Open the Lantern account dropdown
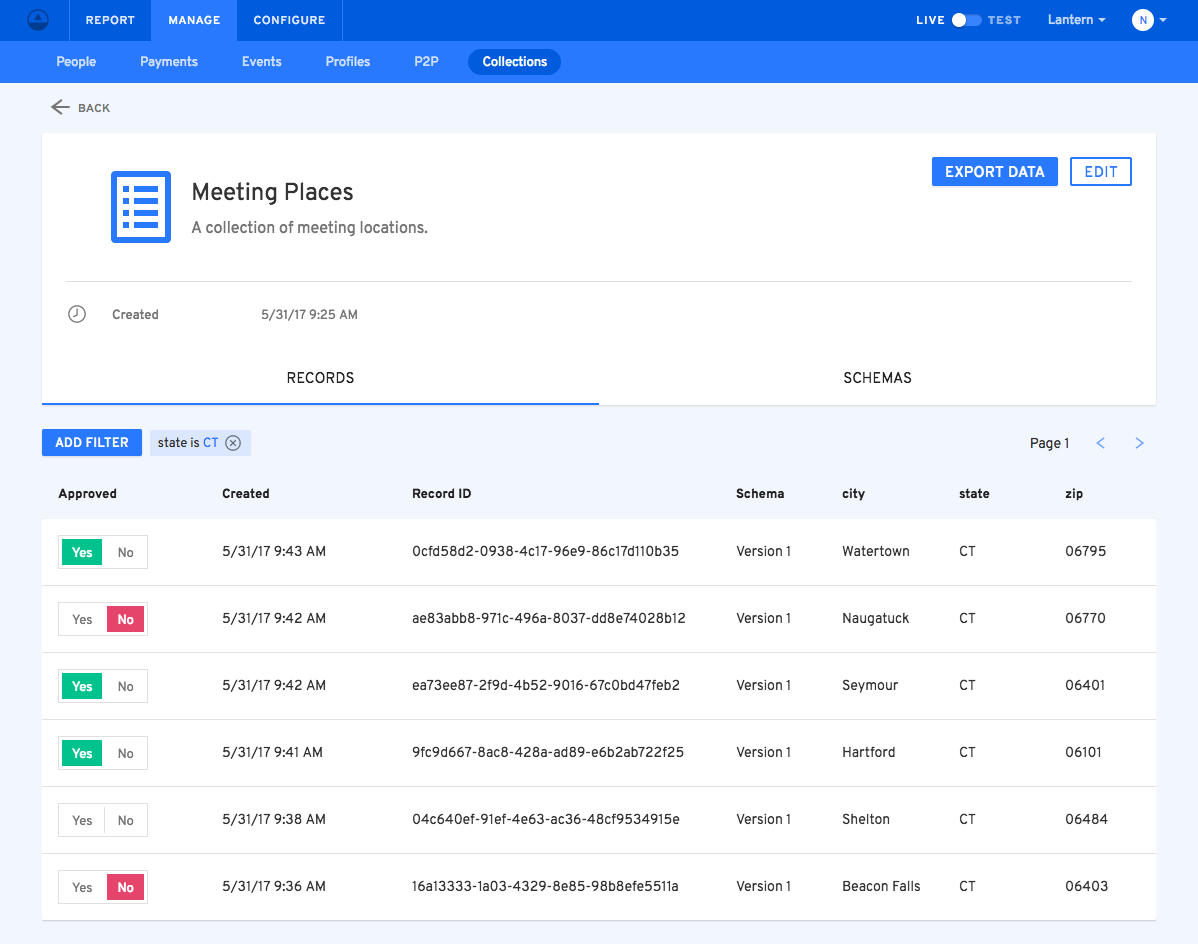Viewport: 1198px width, 944px height. 1076,20
